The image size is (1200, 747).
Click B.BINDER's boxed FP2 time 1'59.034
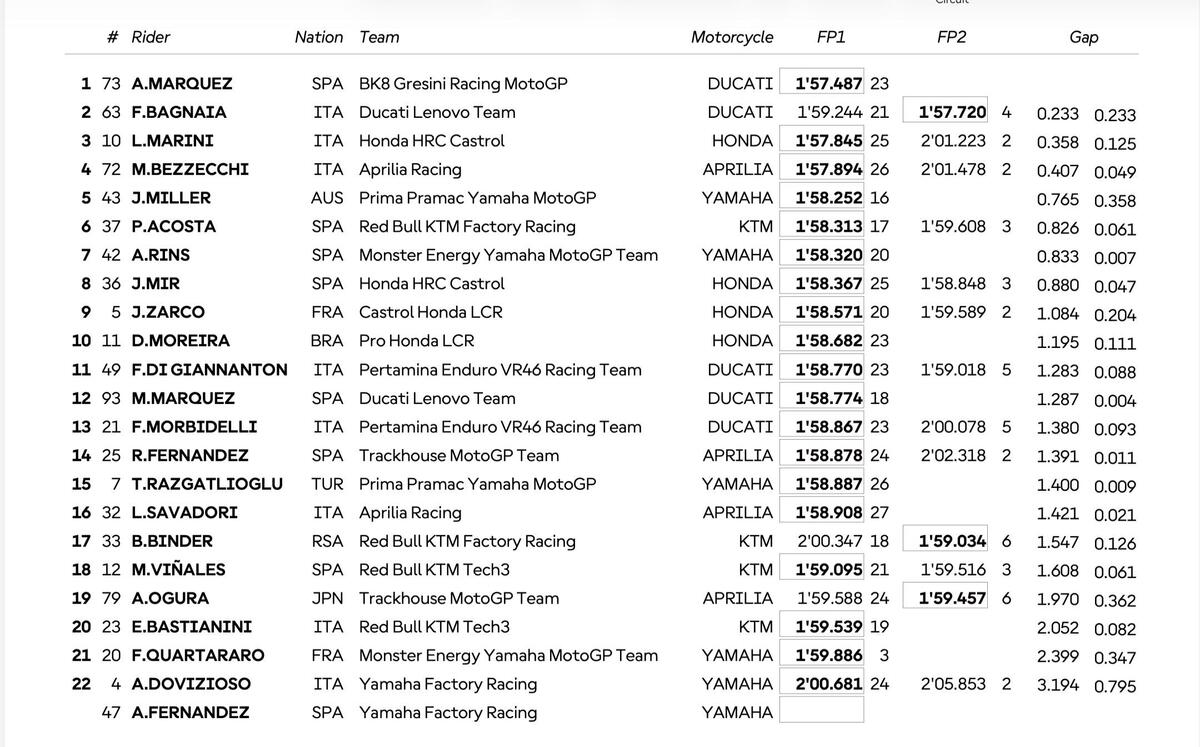pyautogui.click(x=952, y=541)
